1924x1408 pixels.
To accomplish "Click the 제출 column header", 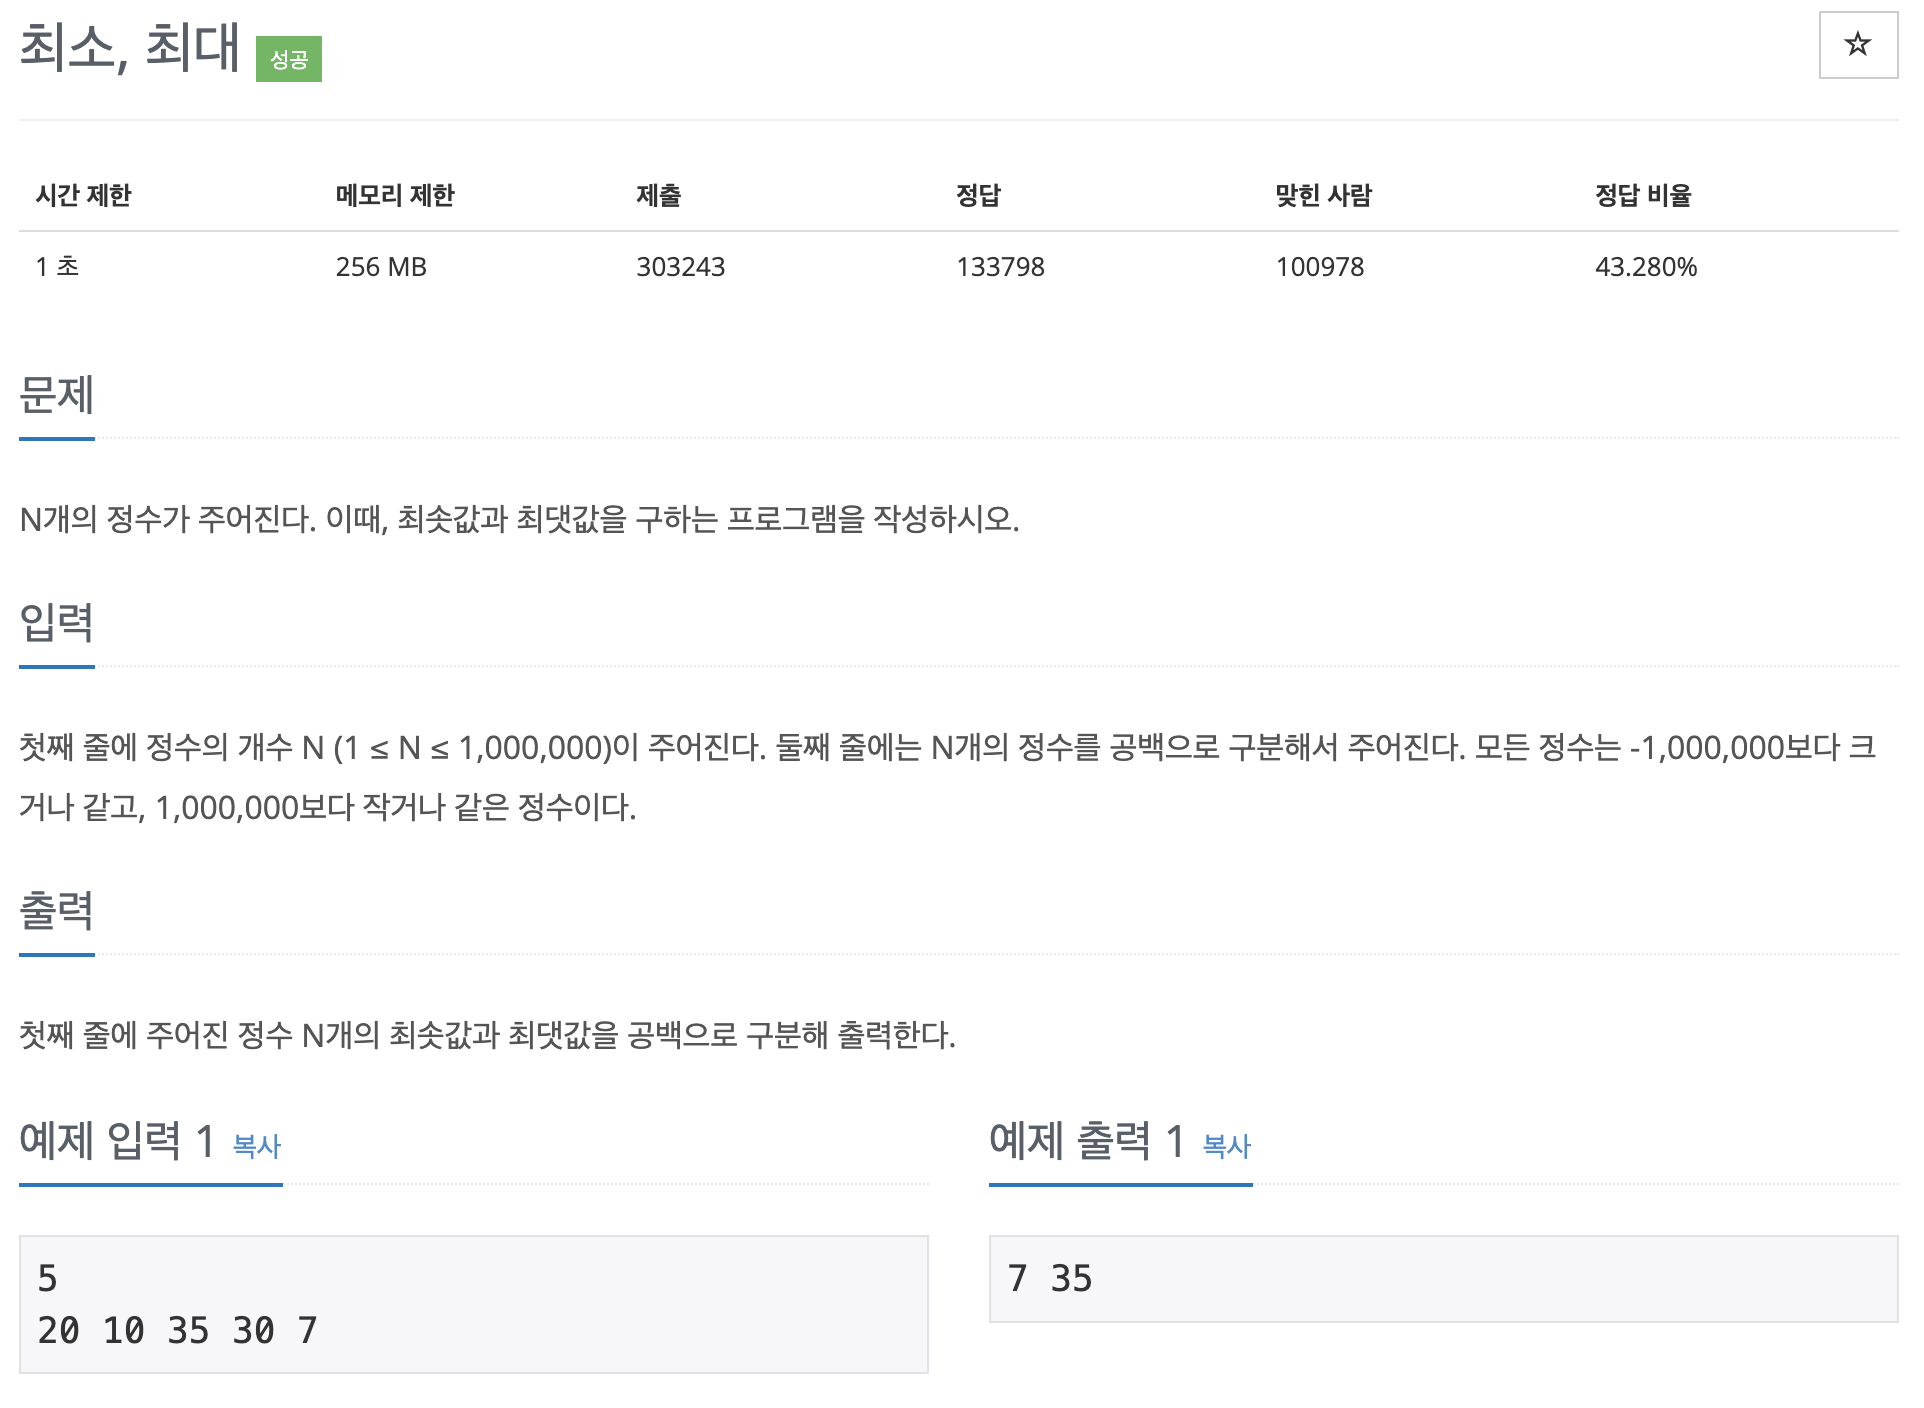I will tap(659, 196).
